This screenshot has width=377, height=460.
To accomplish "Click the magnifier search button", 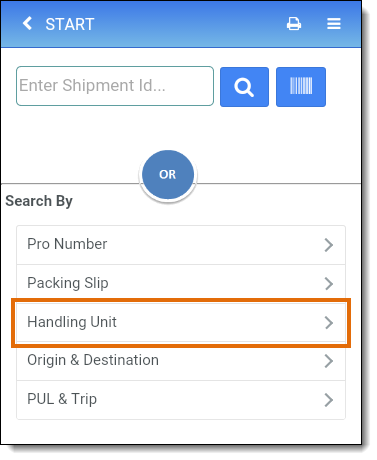I will (244, 87).
